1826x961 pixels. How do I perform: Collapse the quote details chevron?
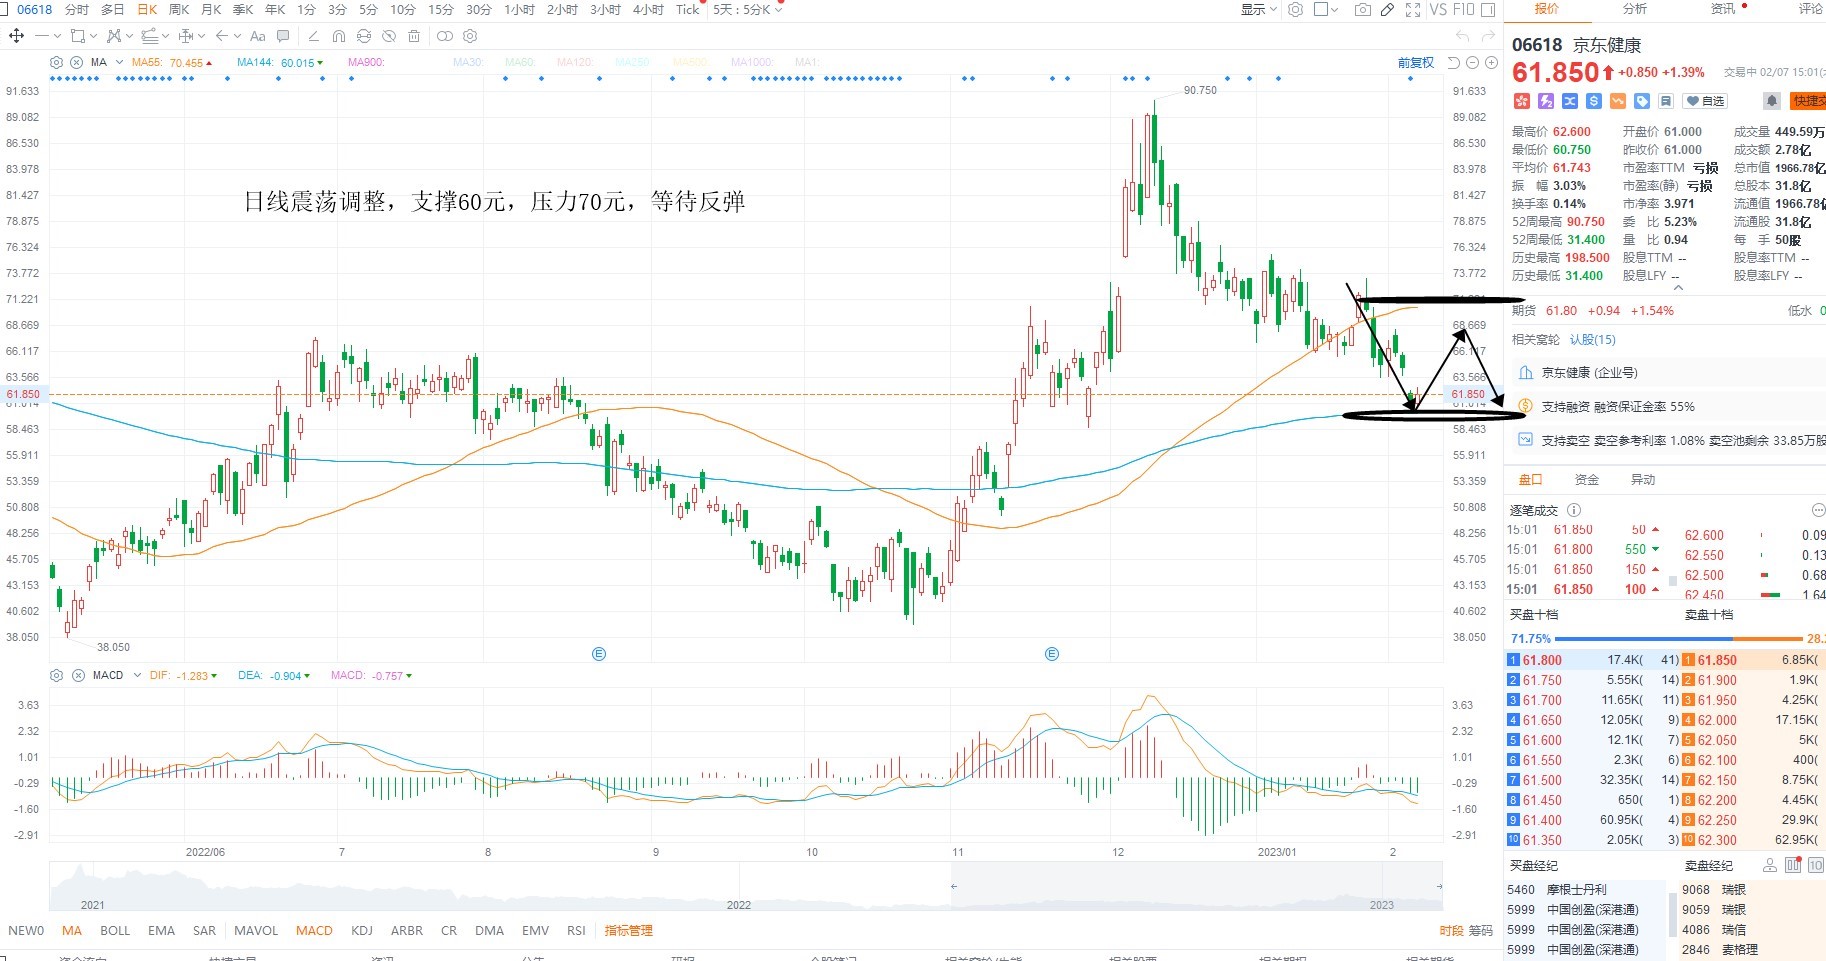1678,287
